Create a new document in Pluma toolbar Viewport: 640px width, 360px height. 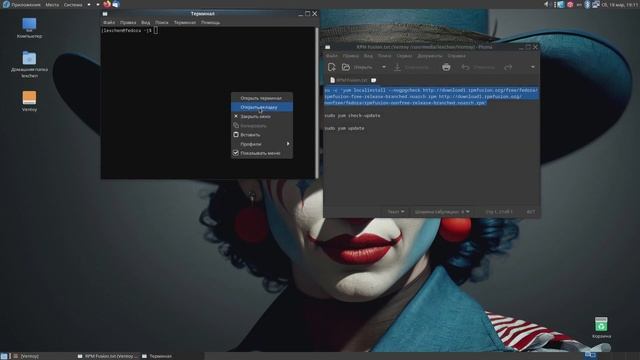click(x=331, y=67)
